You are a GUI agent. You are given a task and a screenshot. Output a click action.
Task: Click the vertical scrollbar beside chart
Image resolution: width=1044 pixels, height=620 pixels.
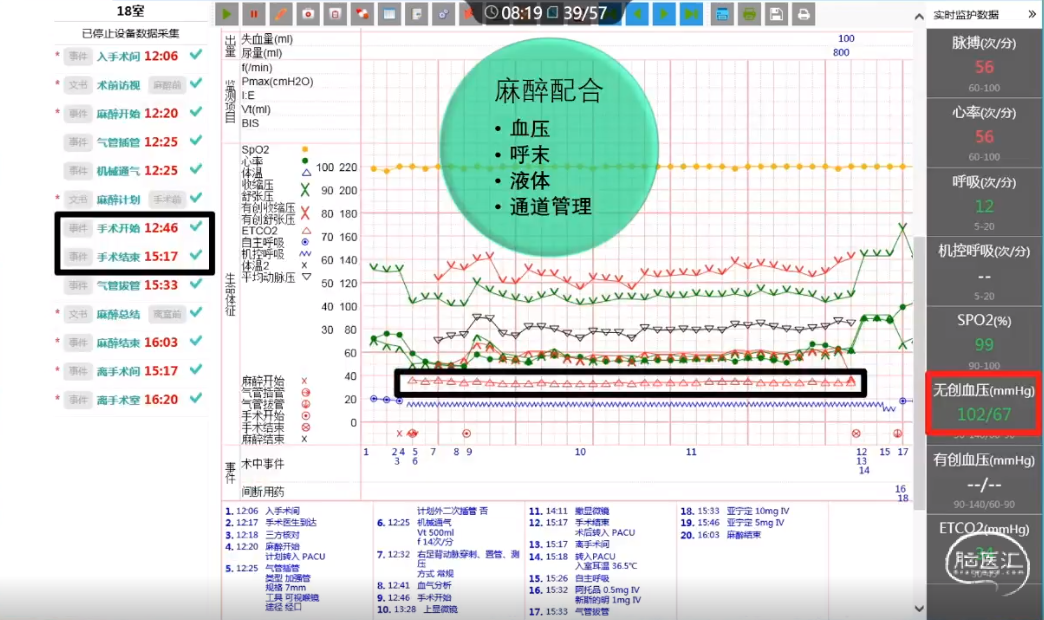919,373
